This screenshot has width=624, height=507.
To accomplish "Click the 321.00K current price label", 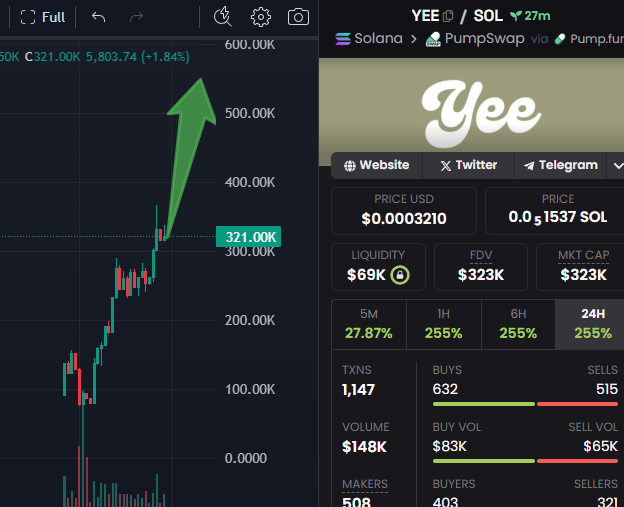I will tap(249, 237).
